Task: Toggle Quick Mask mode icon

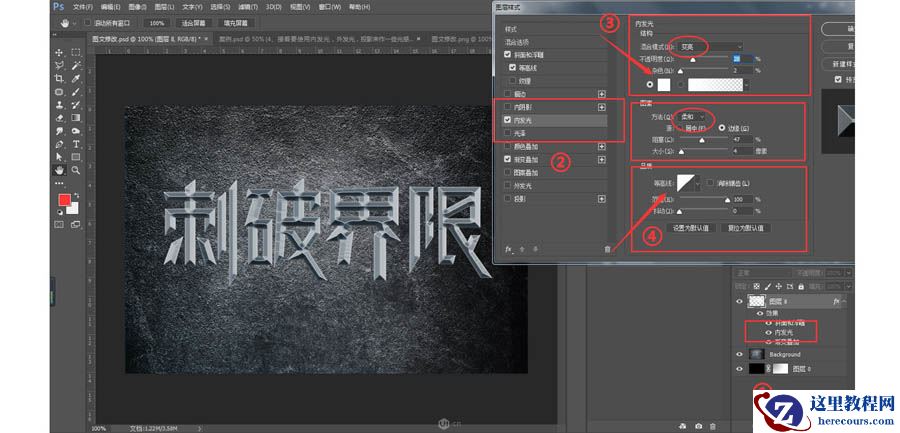Action: 59,225
